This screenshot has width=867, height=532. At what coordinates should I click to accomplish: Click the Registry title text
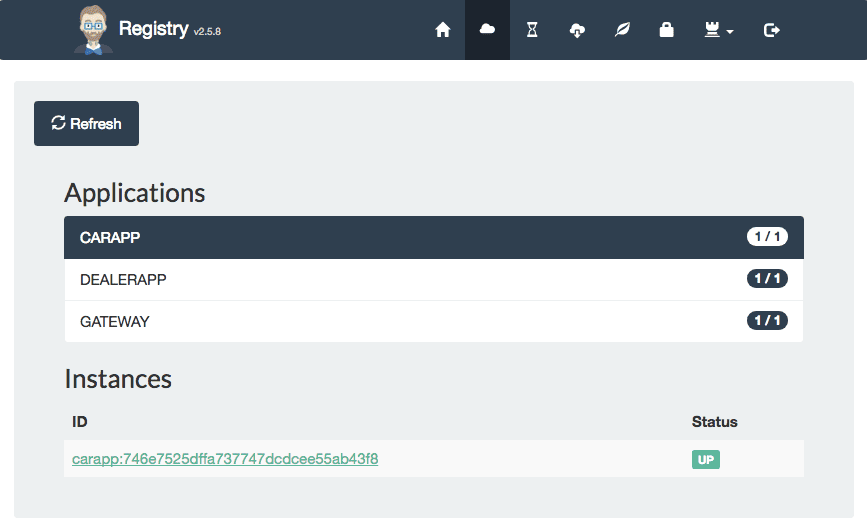(154, 29)
